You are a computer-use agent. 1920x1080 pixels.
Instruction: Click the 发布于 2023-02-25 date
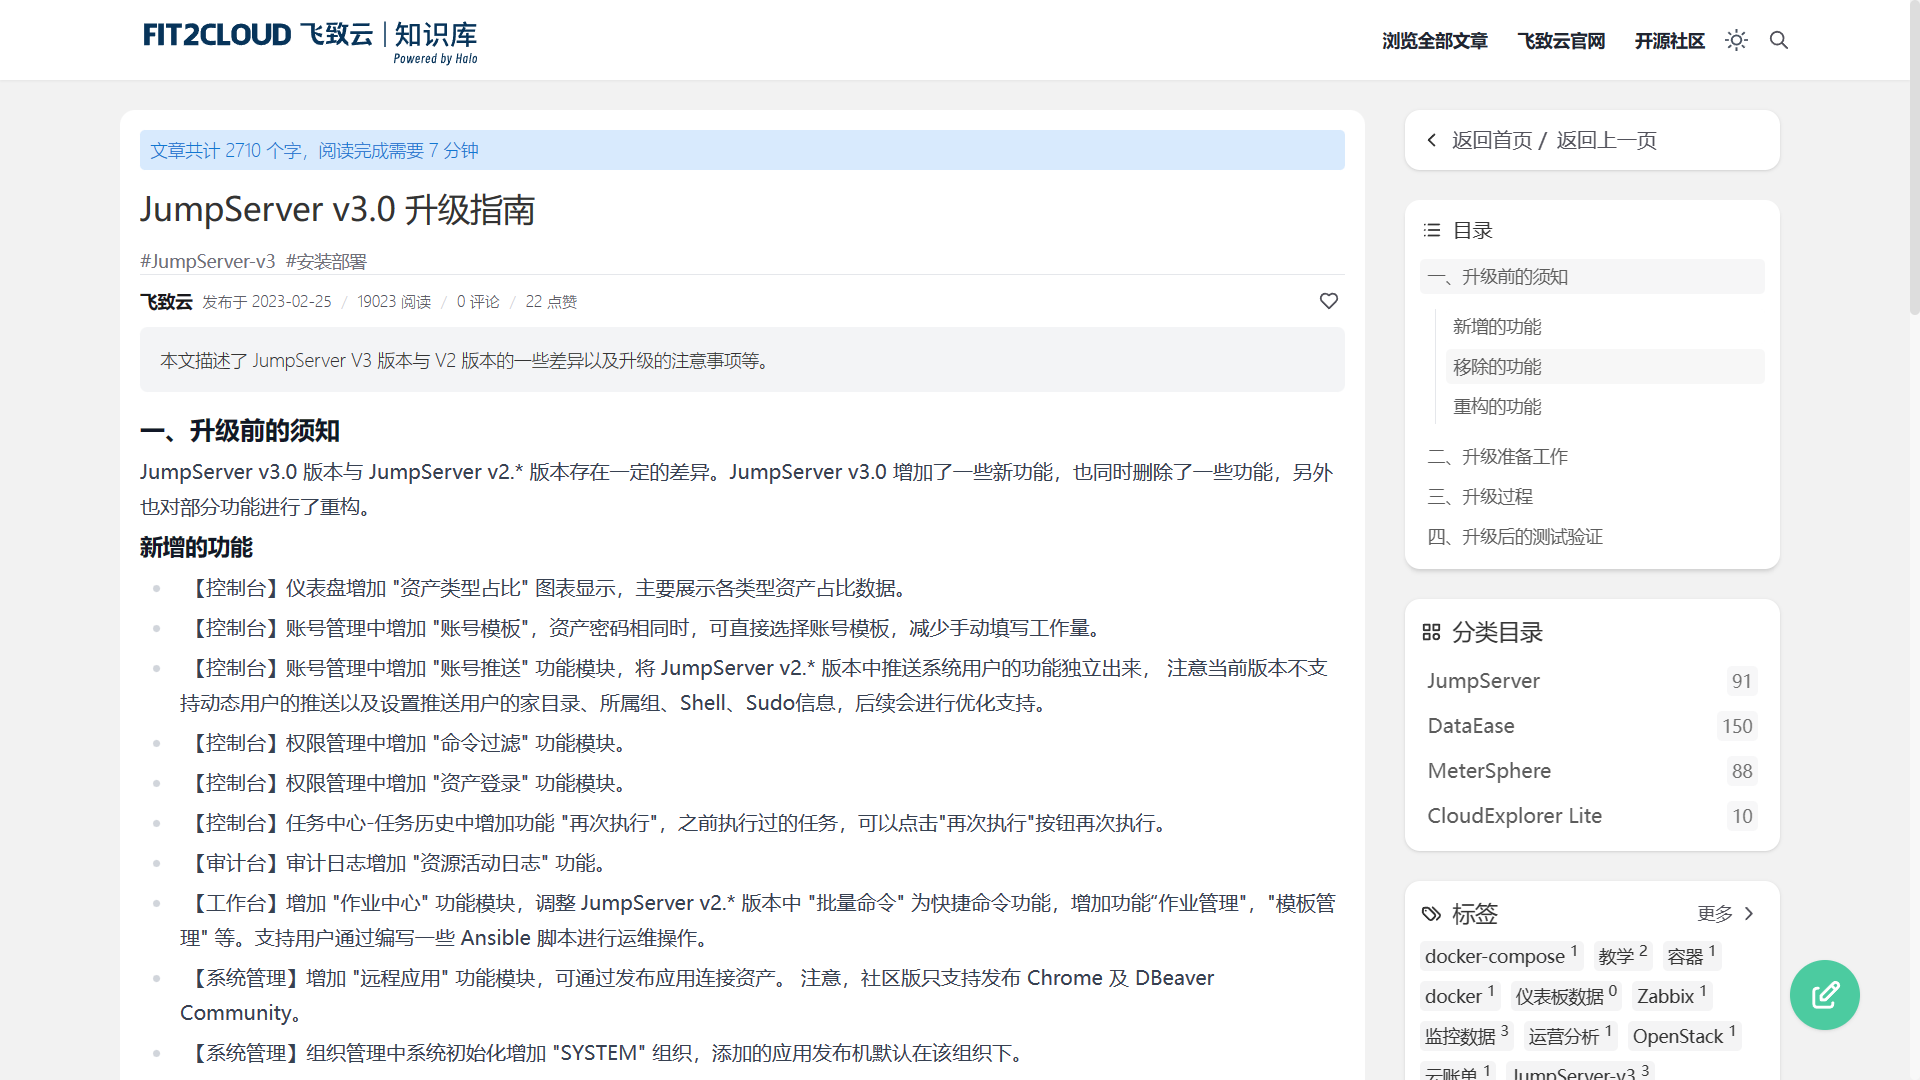pyautogui.click(x=267, y=302)
